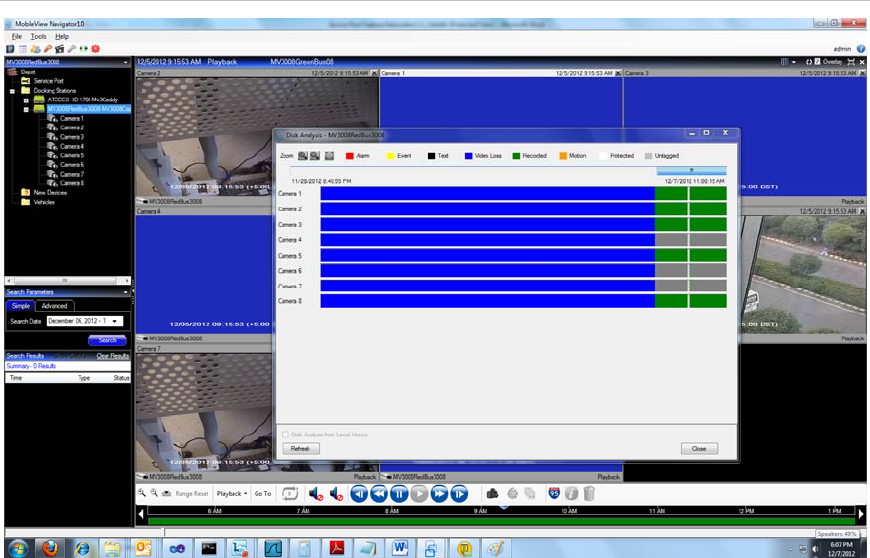Screen dimensions: 870x558
Task: Enable Disk Analysis from Local History checkbox
Action: click(285, 435)
